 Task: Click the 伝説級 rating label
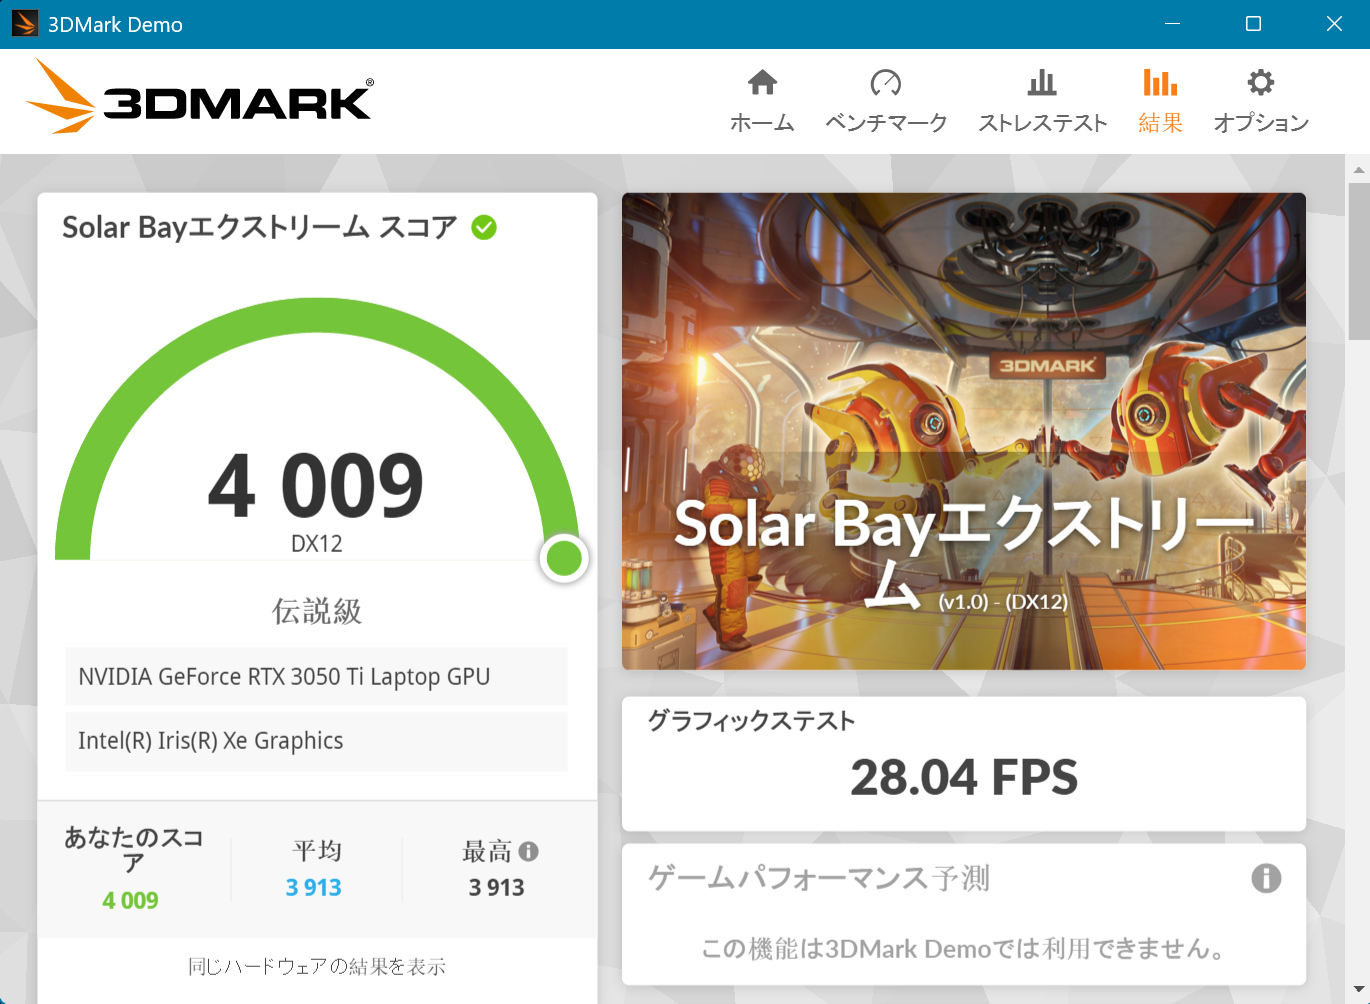coord(317,611)
